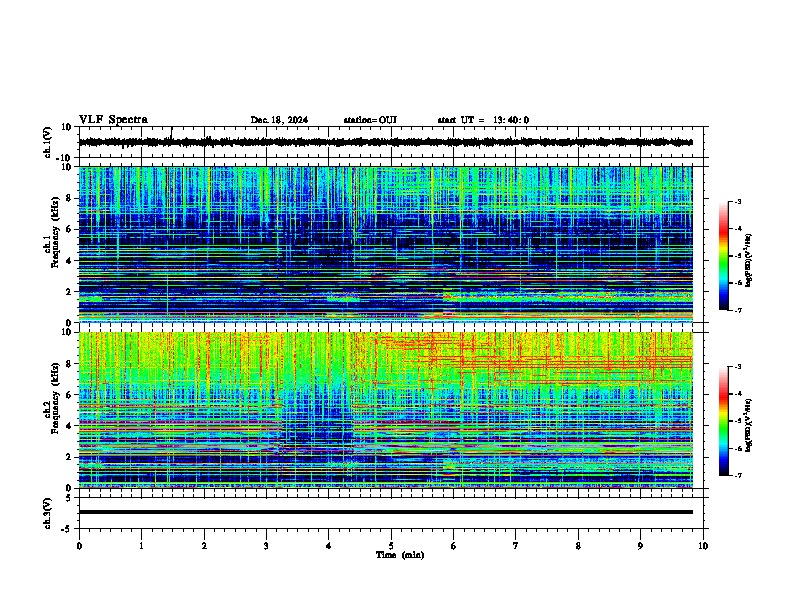This screenshot has height=612, width=792.
Task: Click the -3 label on ch.1 colorbar
Action: tap(738, 202)
